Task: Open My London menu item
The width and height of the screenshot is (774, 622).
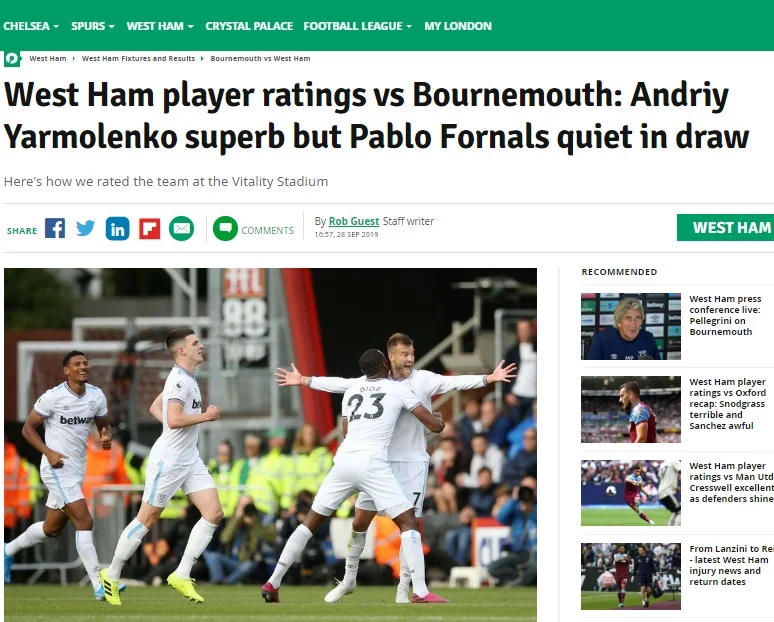Action: click(458, 26)
